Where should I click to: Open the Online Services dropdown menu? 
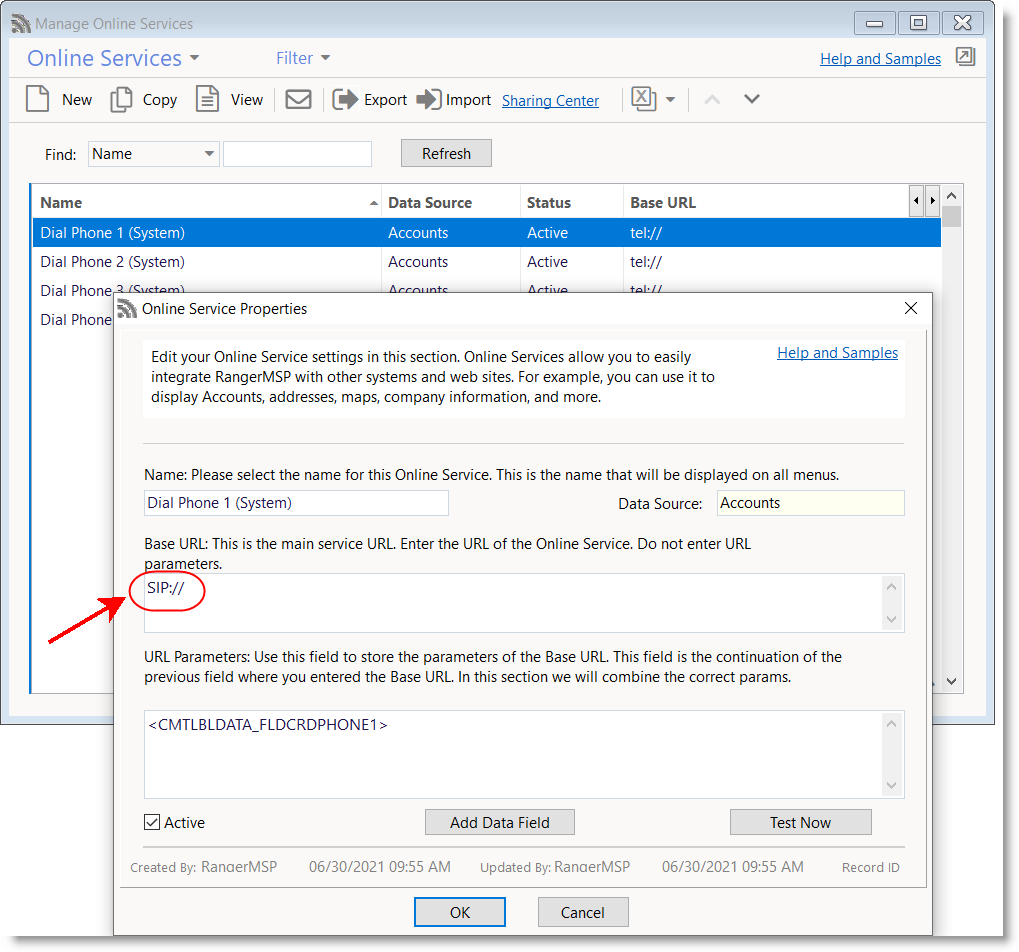(x=113, y=58)
